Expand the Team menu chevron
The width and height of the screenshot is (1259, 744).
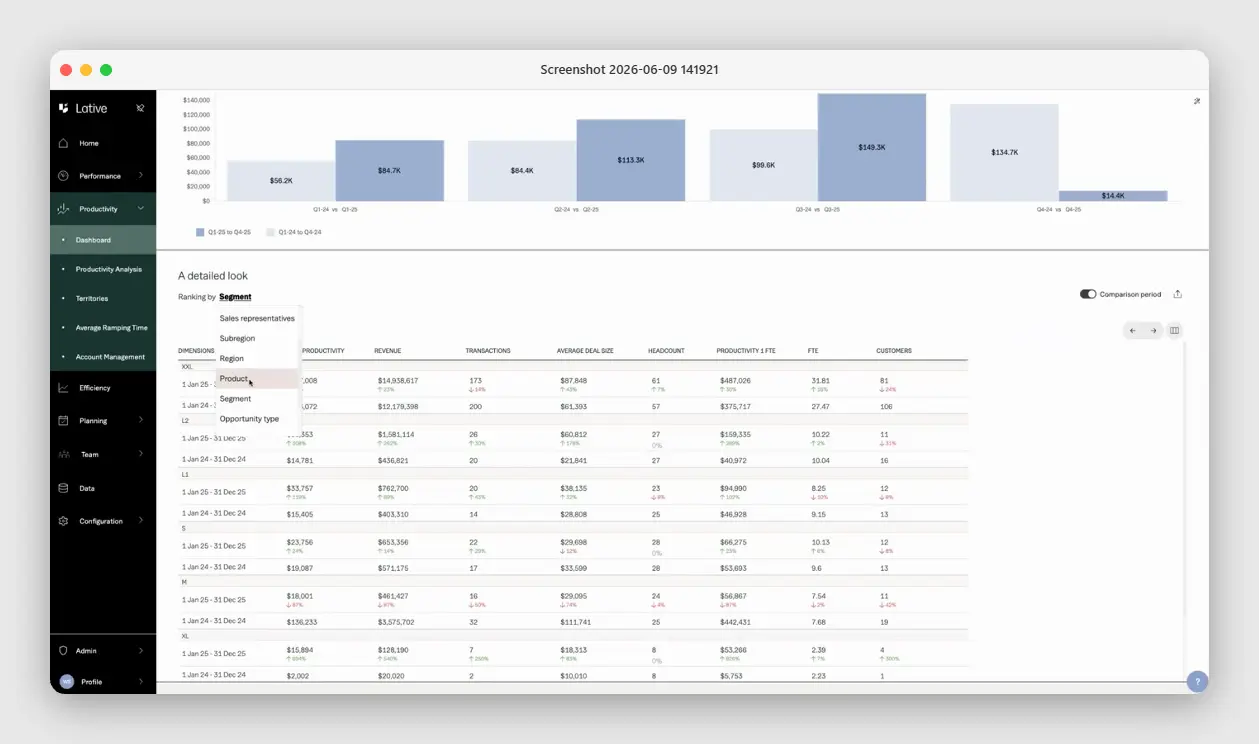[141, 454]
